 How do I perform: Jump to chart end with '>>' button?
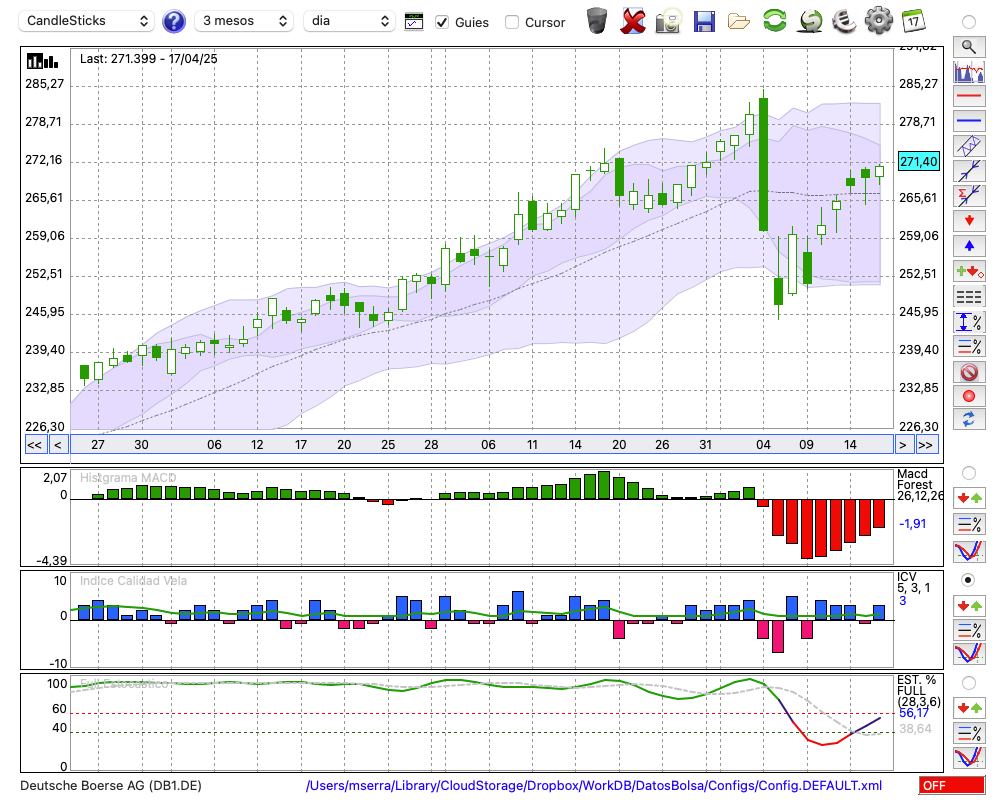coord(927,445)
